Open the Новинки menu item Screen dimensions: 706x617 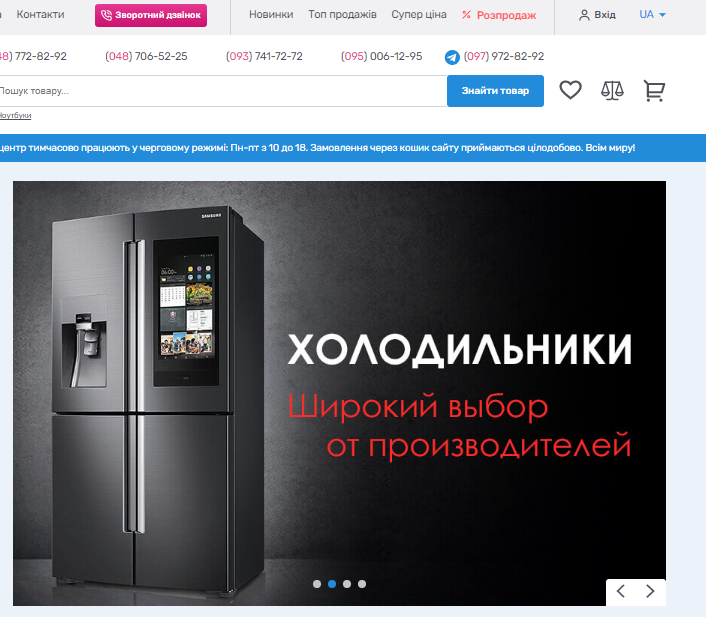271,14
